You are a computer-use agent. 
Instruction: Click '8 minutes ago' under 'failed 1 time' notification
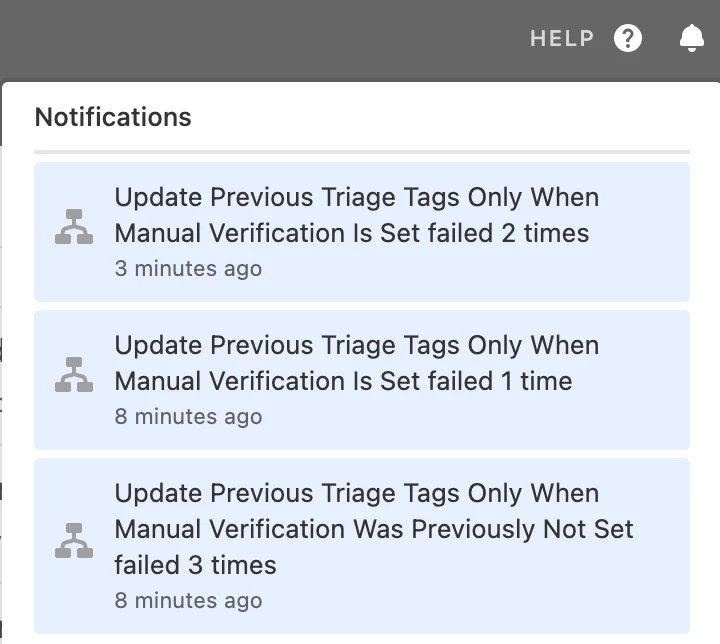point(188,417)
